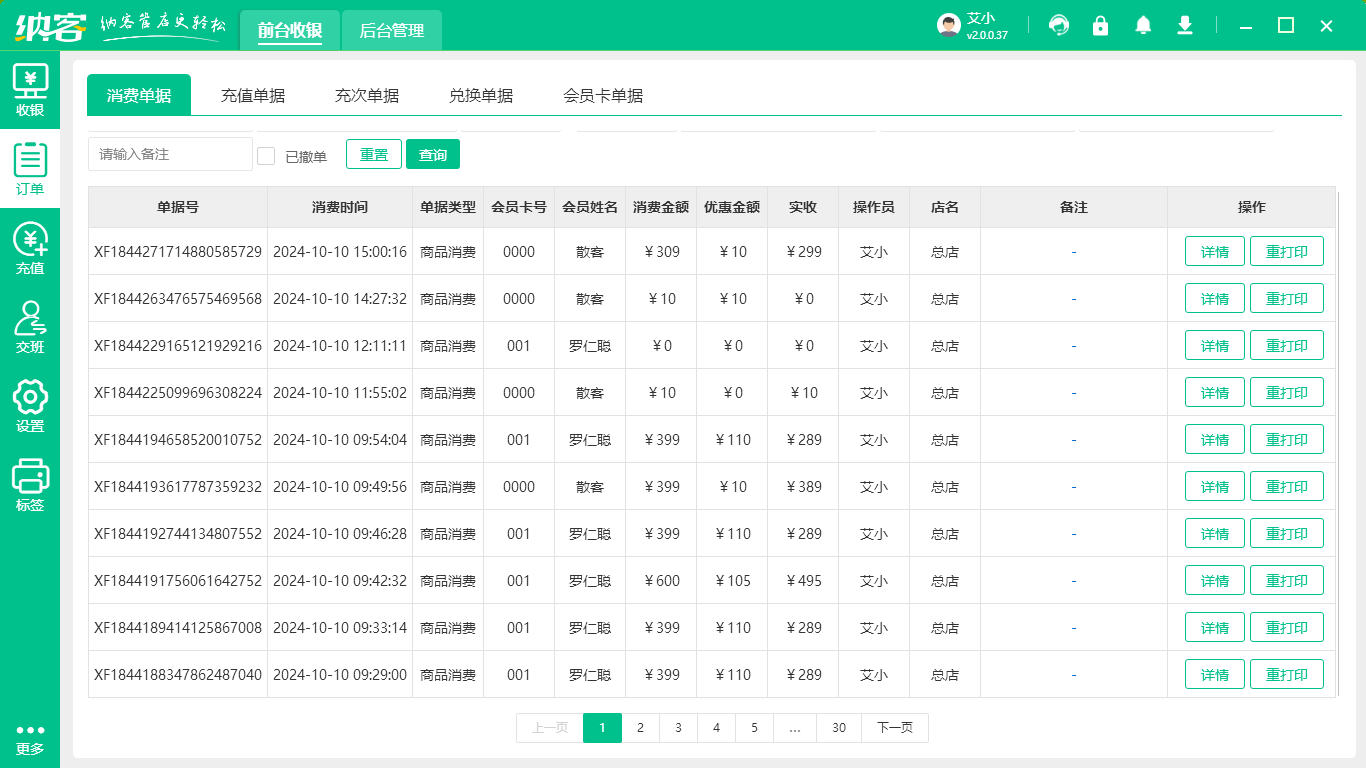Open the customer service headset icon

click(1059, 25)
